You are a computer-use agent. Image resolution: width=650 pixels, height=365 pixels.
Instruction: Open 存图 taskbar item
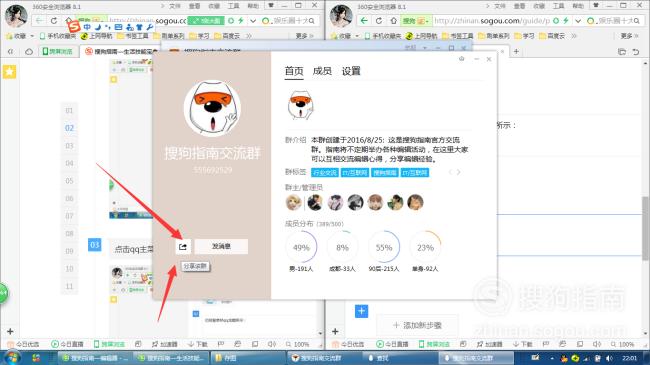point(247,358)
